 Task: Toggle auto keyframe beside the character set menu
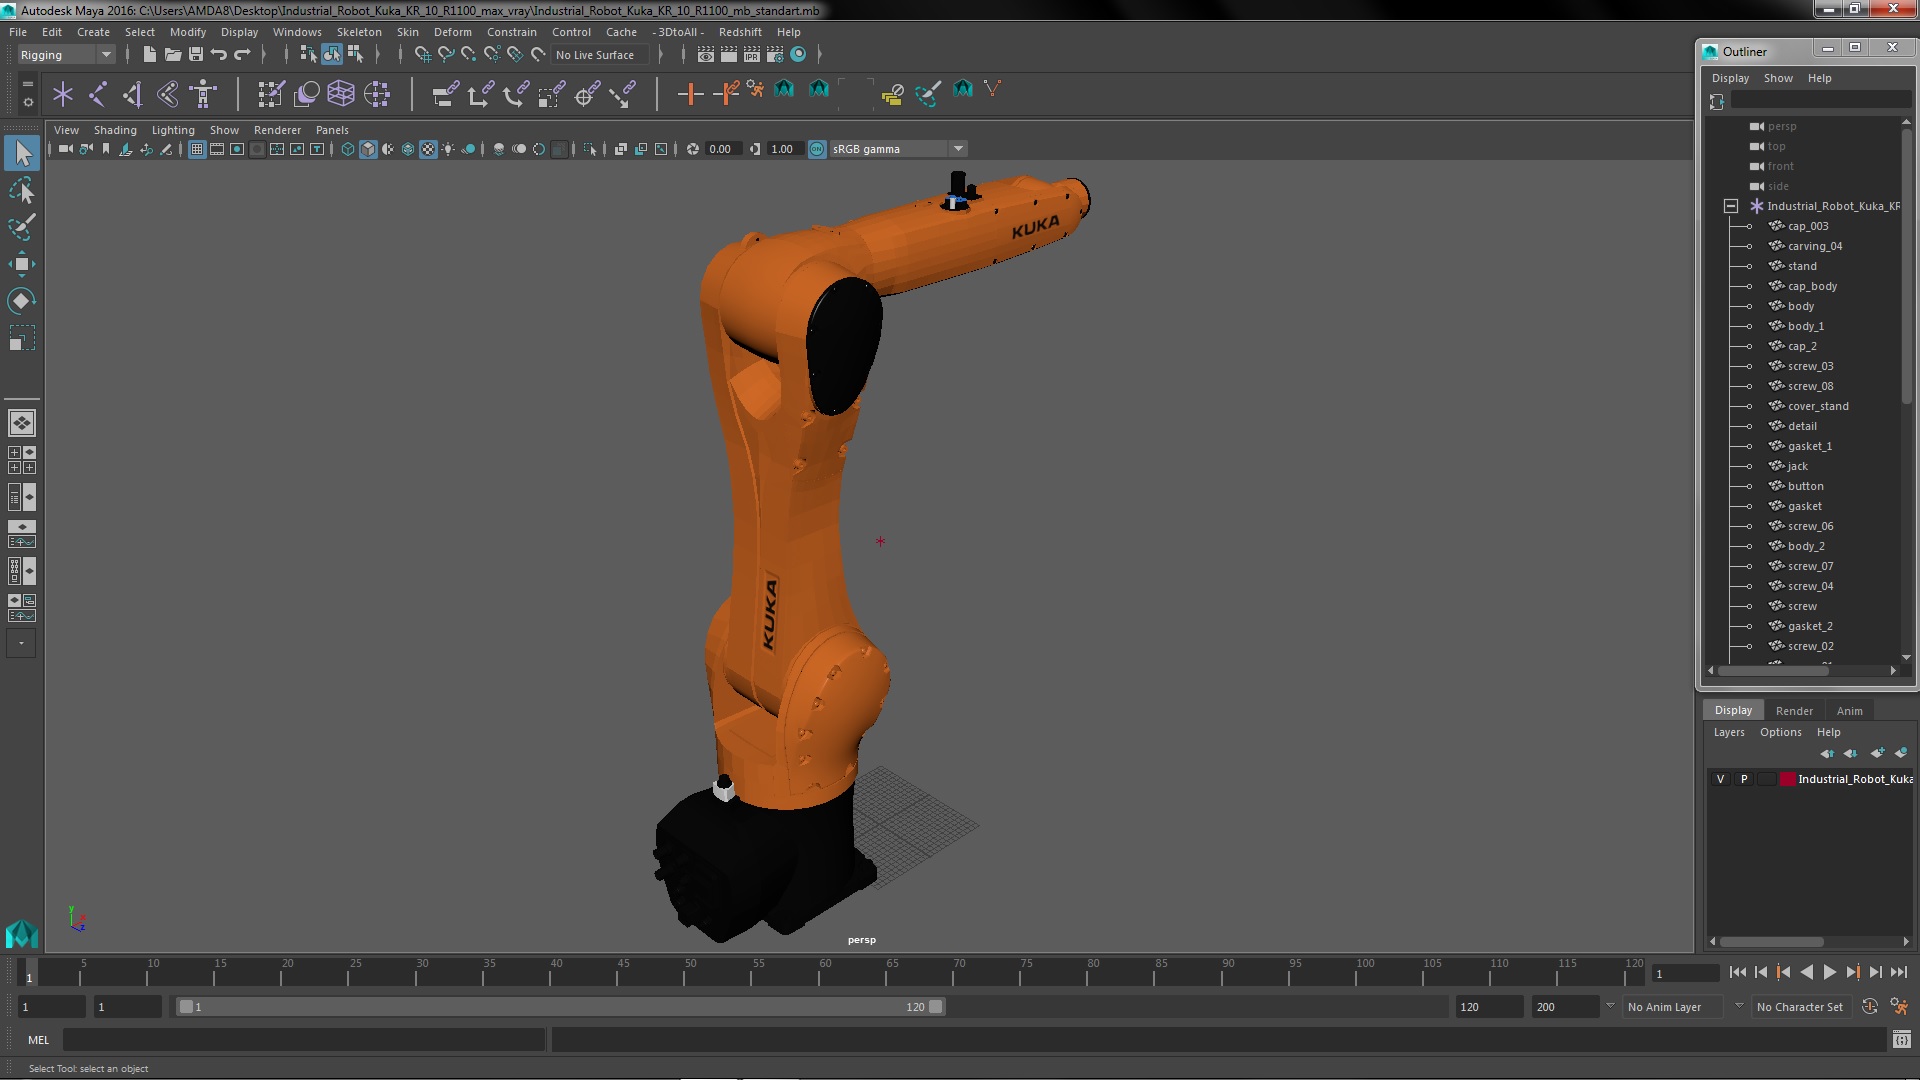[x=1870, y=1007]
